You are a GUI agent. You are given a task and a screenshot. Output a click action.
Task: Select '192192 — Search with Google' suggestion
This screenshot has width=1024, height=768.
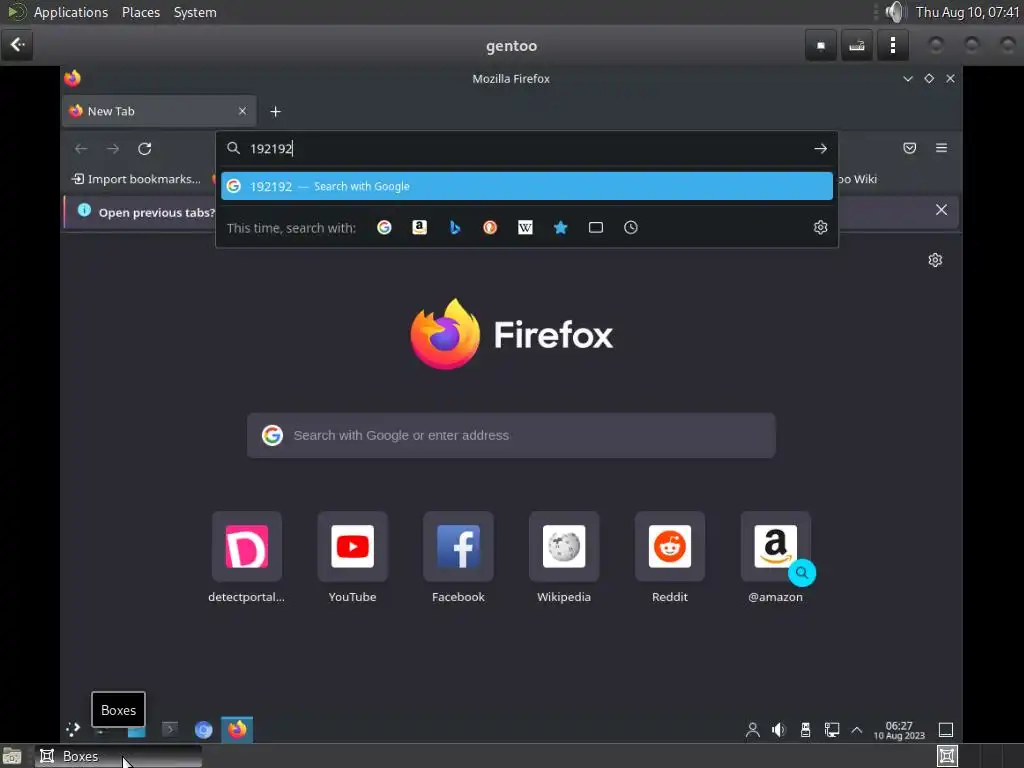pyautogui.click(x=526, y=186)
